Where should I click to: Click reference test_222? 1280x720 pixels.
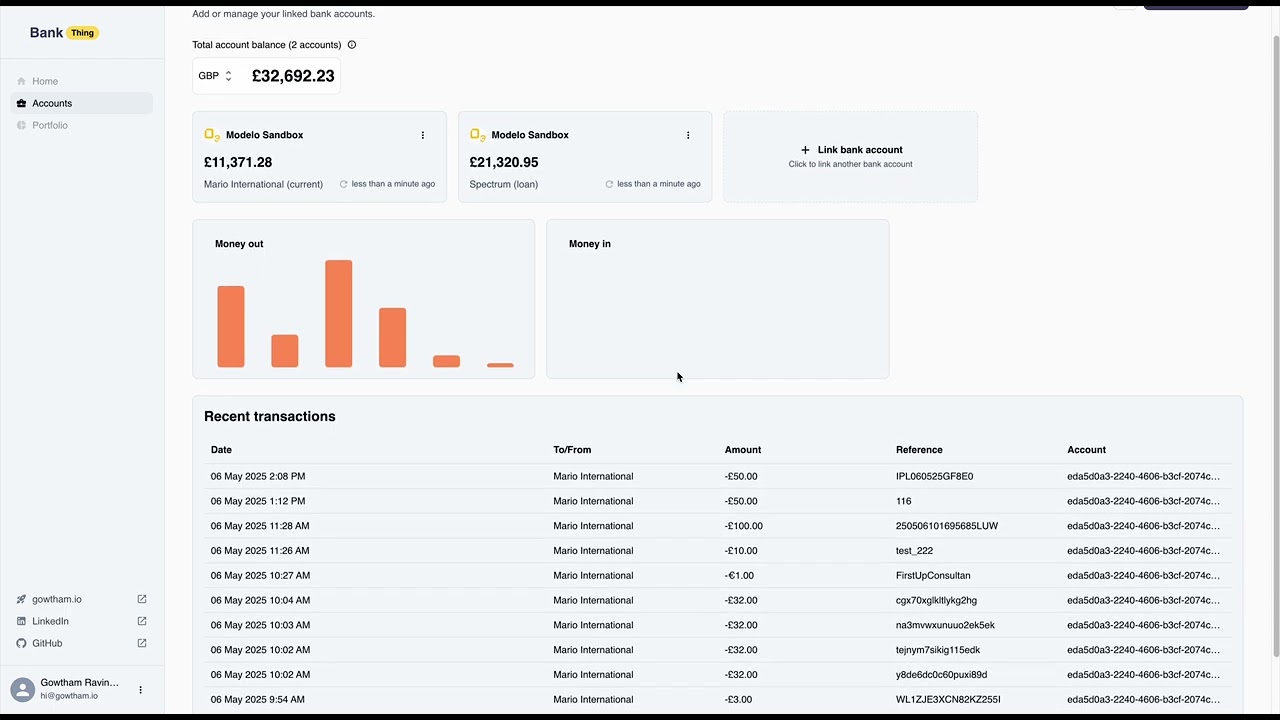coord(914,551)
